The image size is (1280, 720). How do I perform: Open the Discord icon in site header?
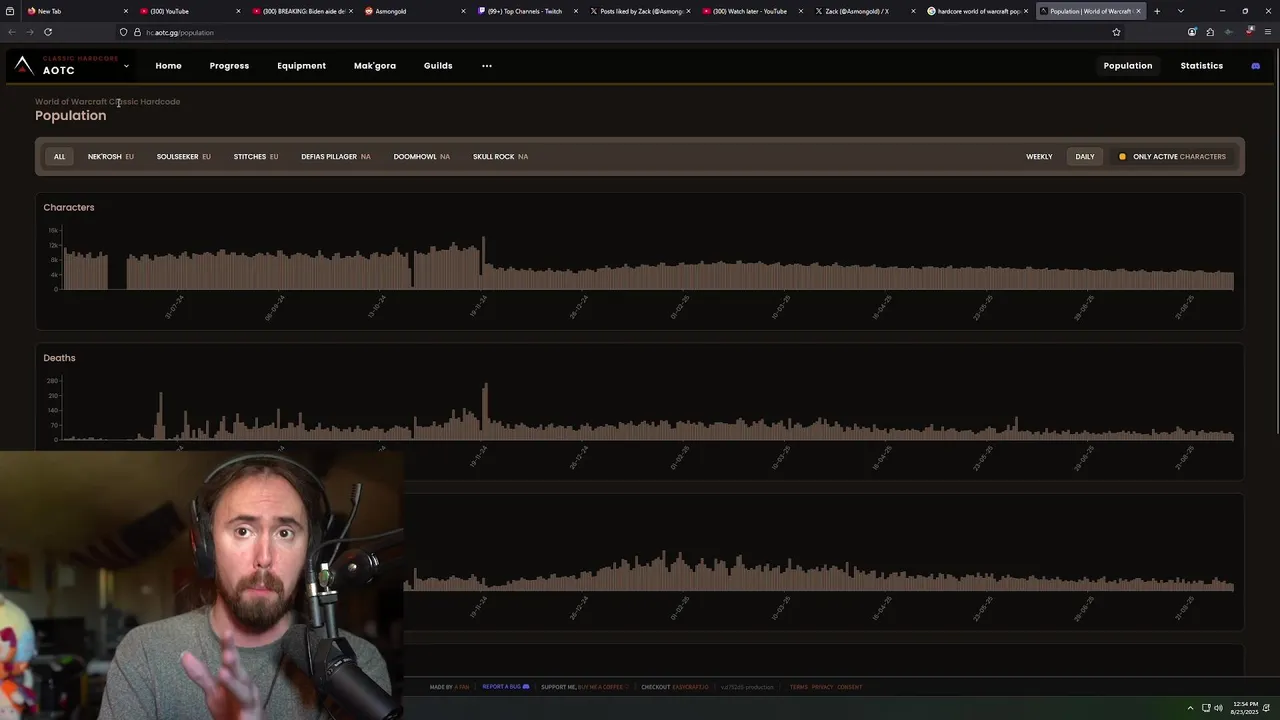tap(1256, 66)
